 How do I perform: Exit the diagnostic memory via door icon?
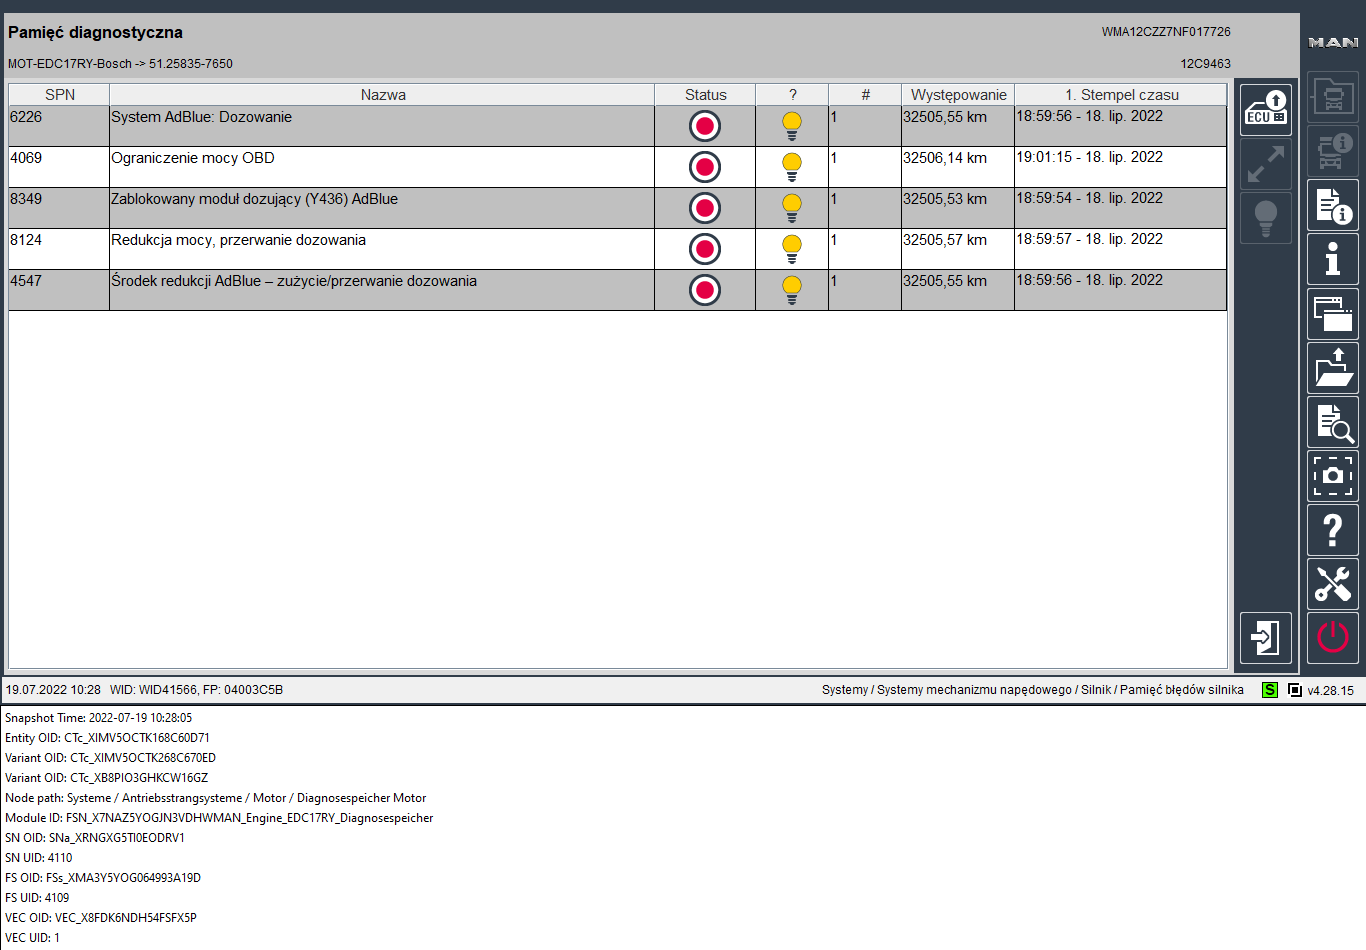(1266, 637)
